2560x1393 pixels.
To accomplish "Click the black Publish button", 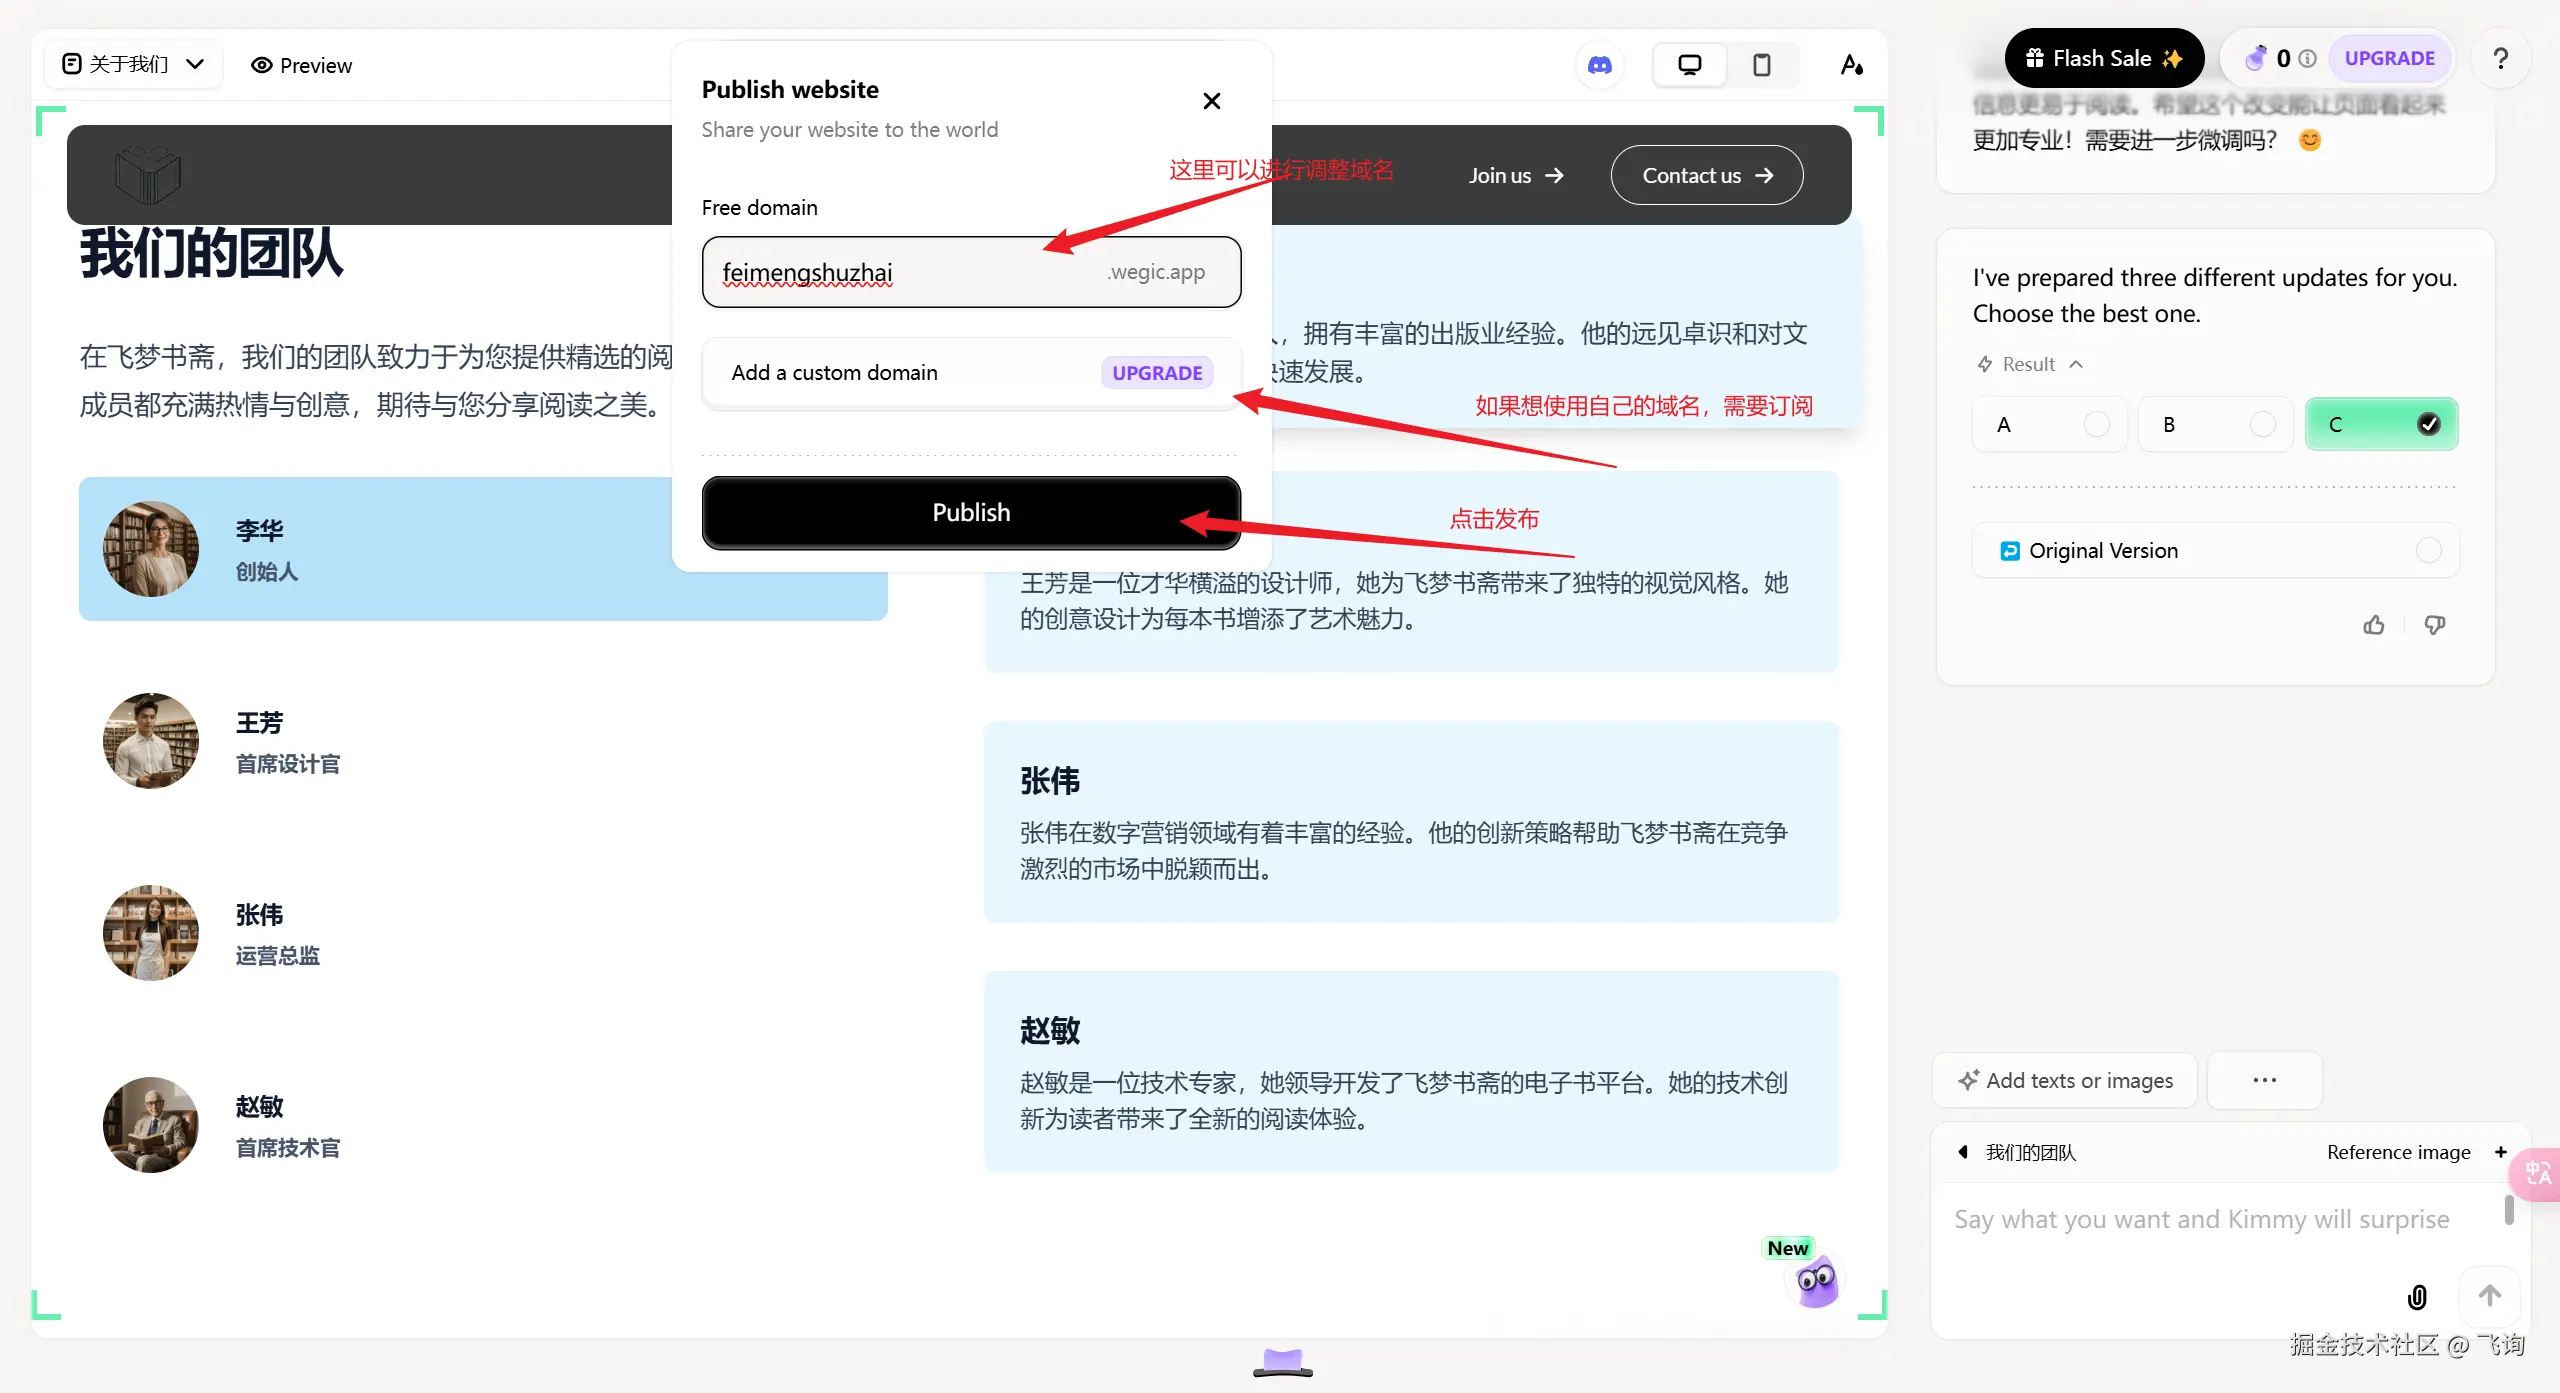I will click(970, 512).
